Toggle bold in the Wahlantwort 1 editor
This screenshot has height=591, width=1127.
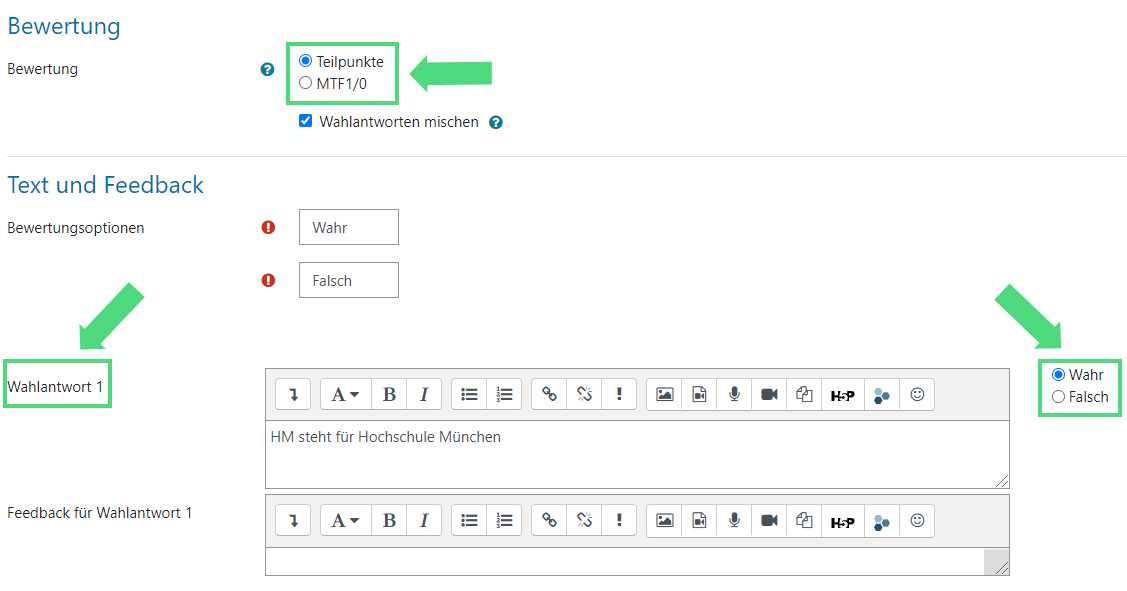click(389, 394)
